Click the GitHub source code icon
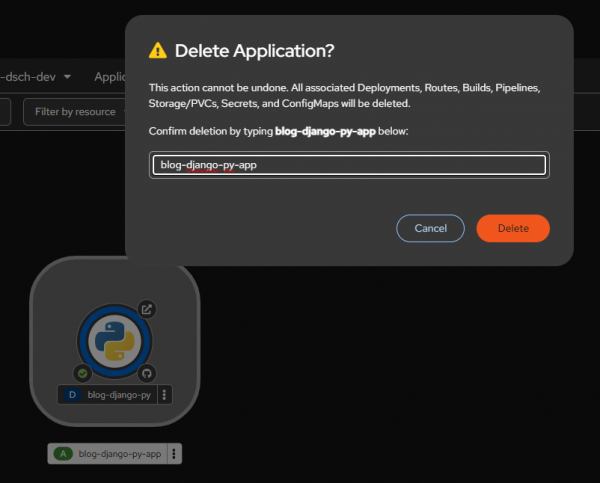 [147, 372]
